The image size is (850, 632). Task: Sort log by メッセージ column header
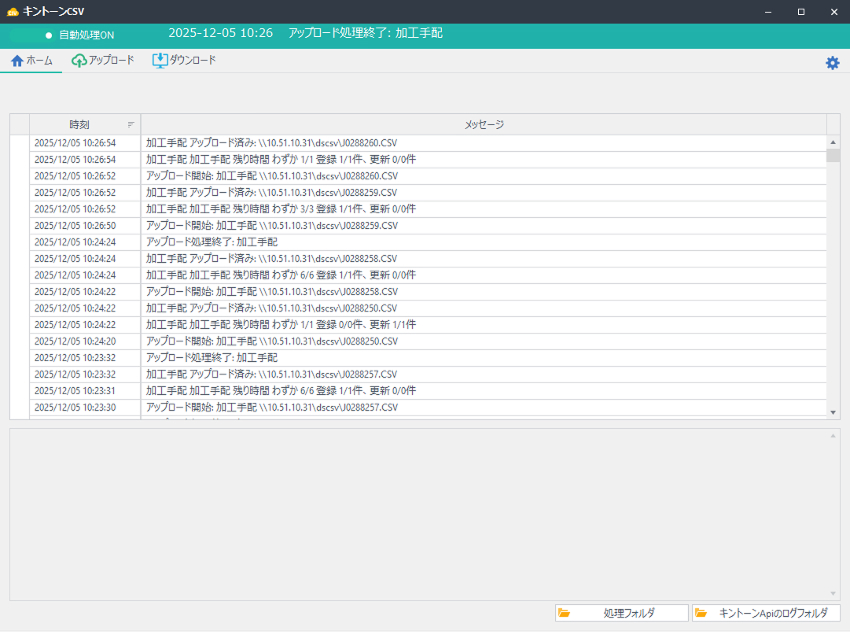pos(483,125)
